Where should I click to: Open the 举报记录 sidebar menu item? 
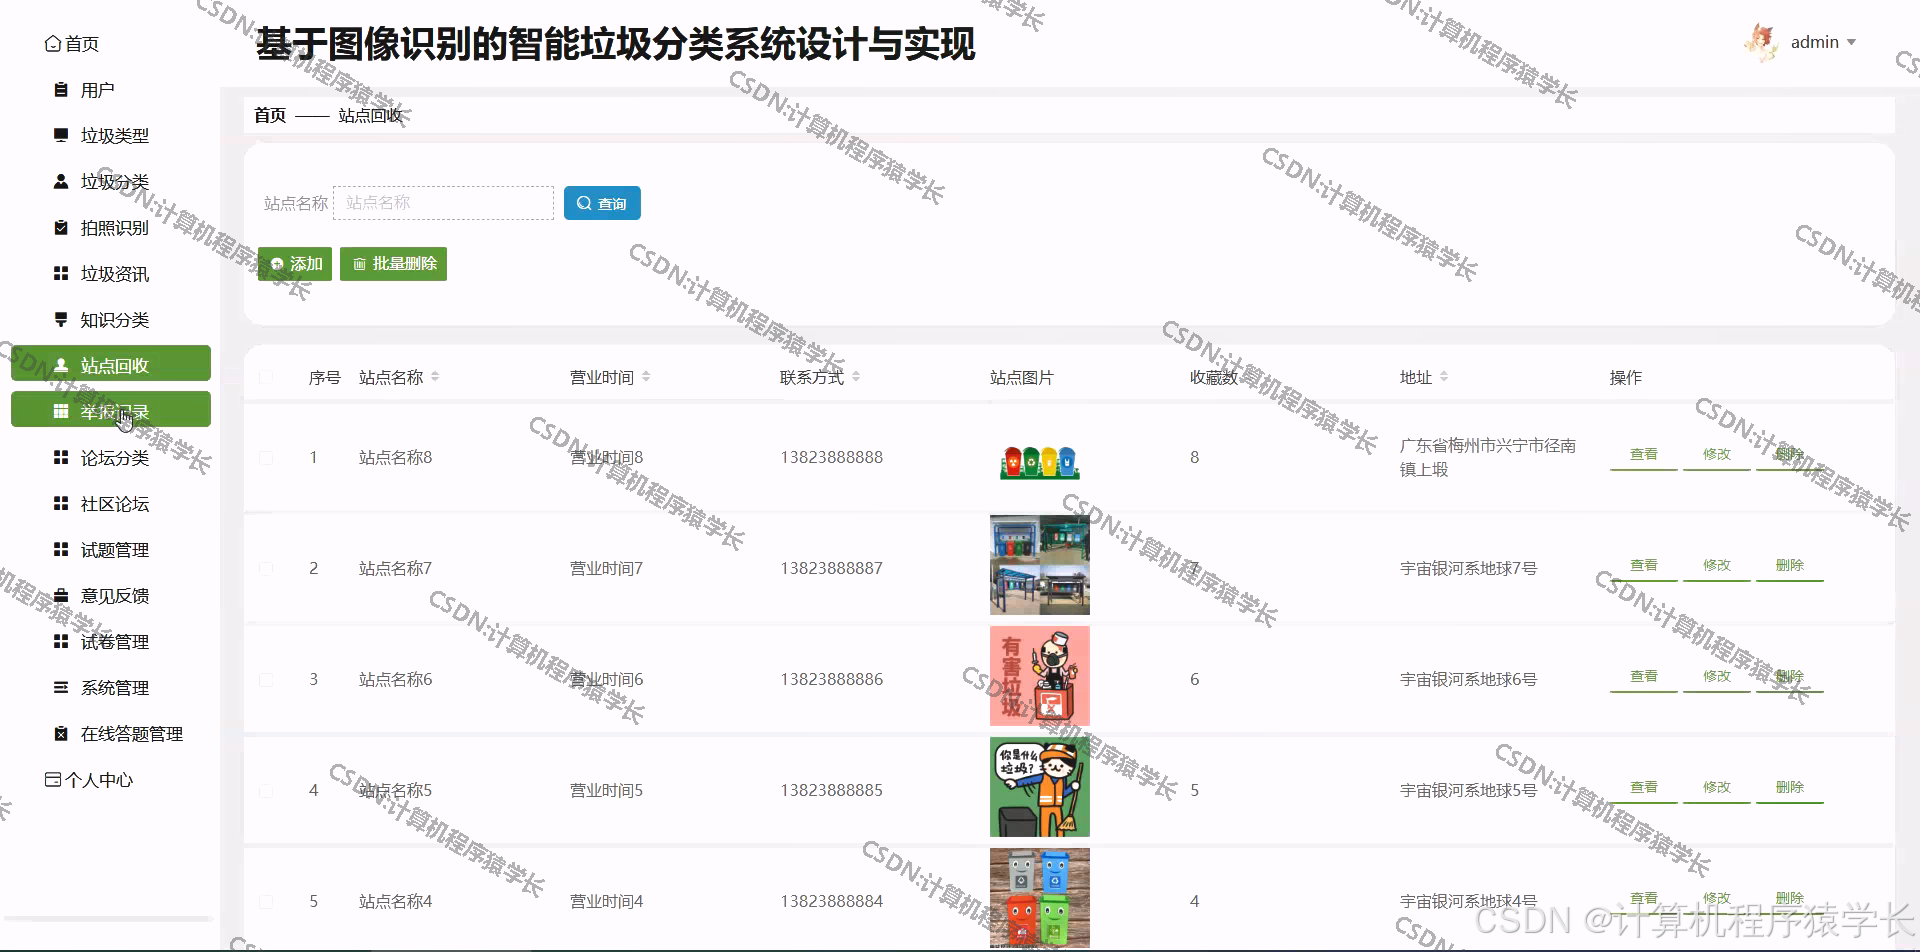click(111, 409)
